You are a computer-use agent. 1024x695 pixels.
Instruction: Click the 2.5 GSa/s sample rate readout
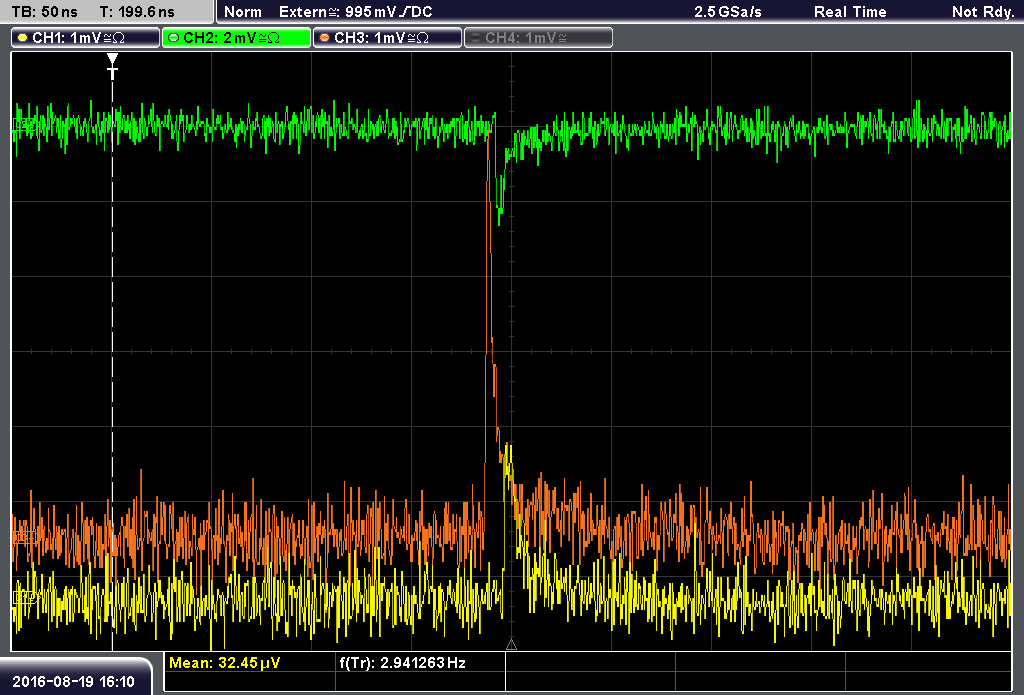[x=728, y=12]
